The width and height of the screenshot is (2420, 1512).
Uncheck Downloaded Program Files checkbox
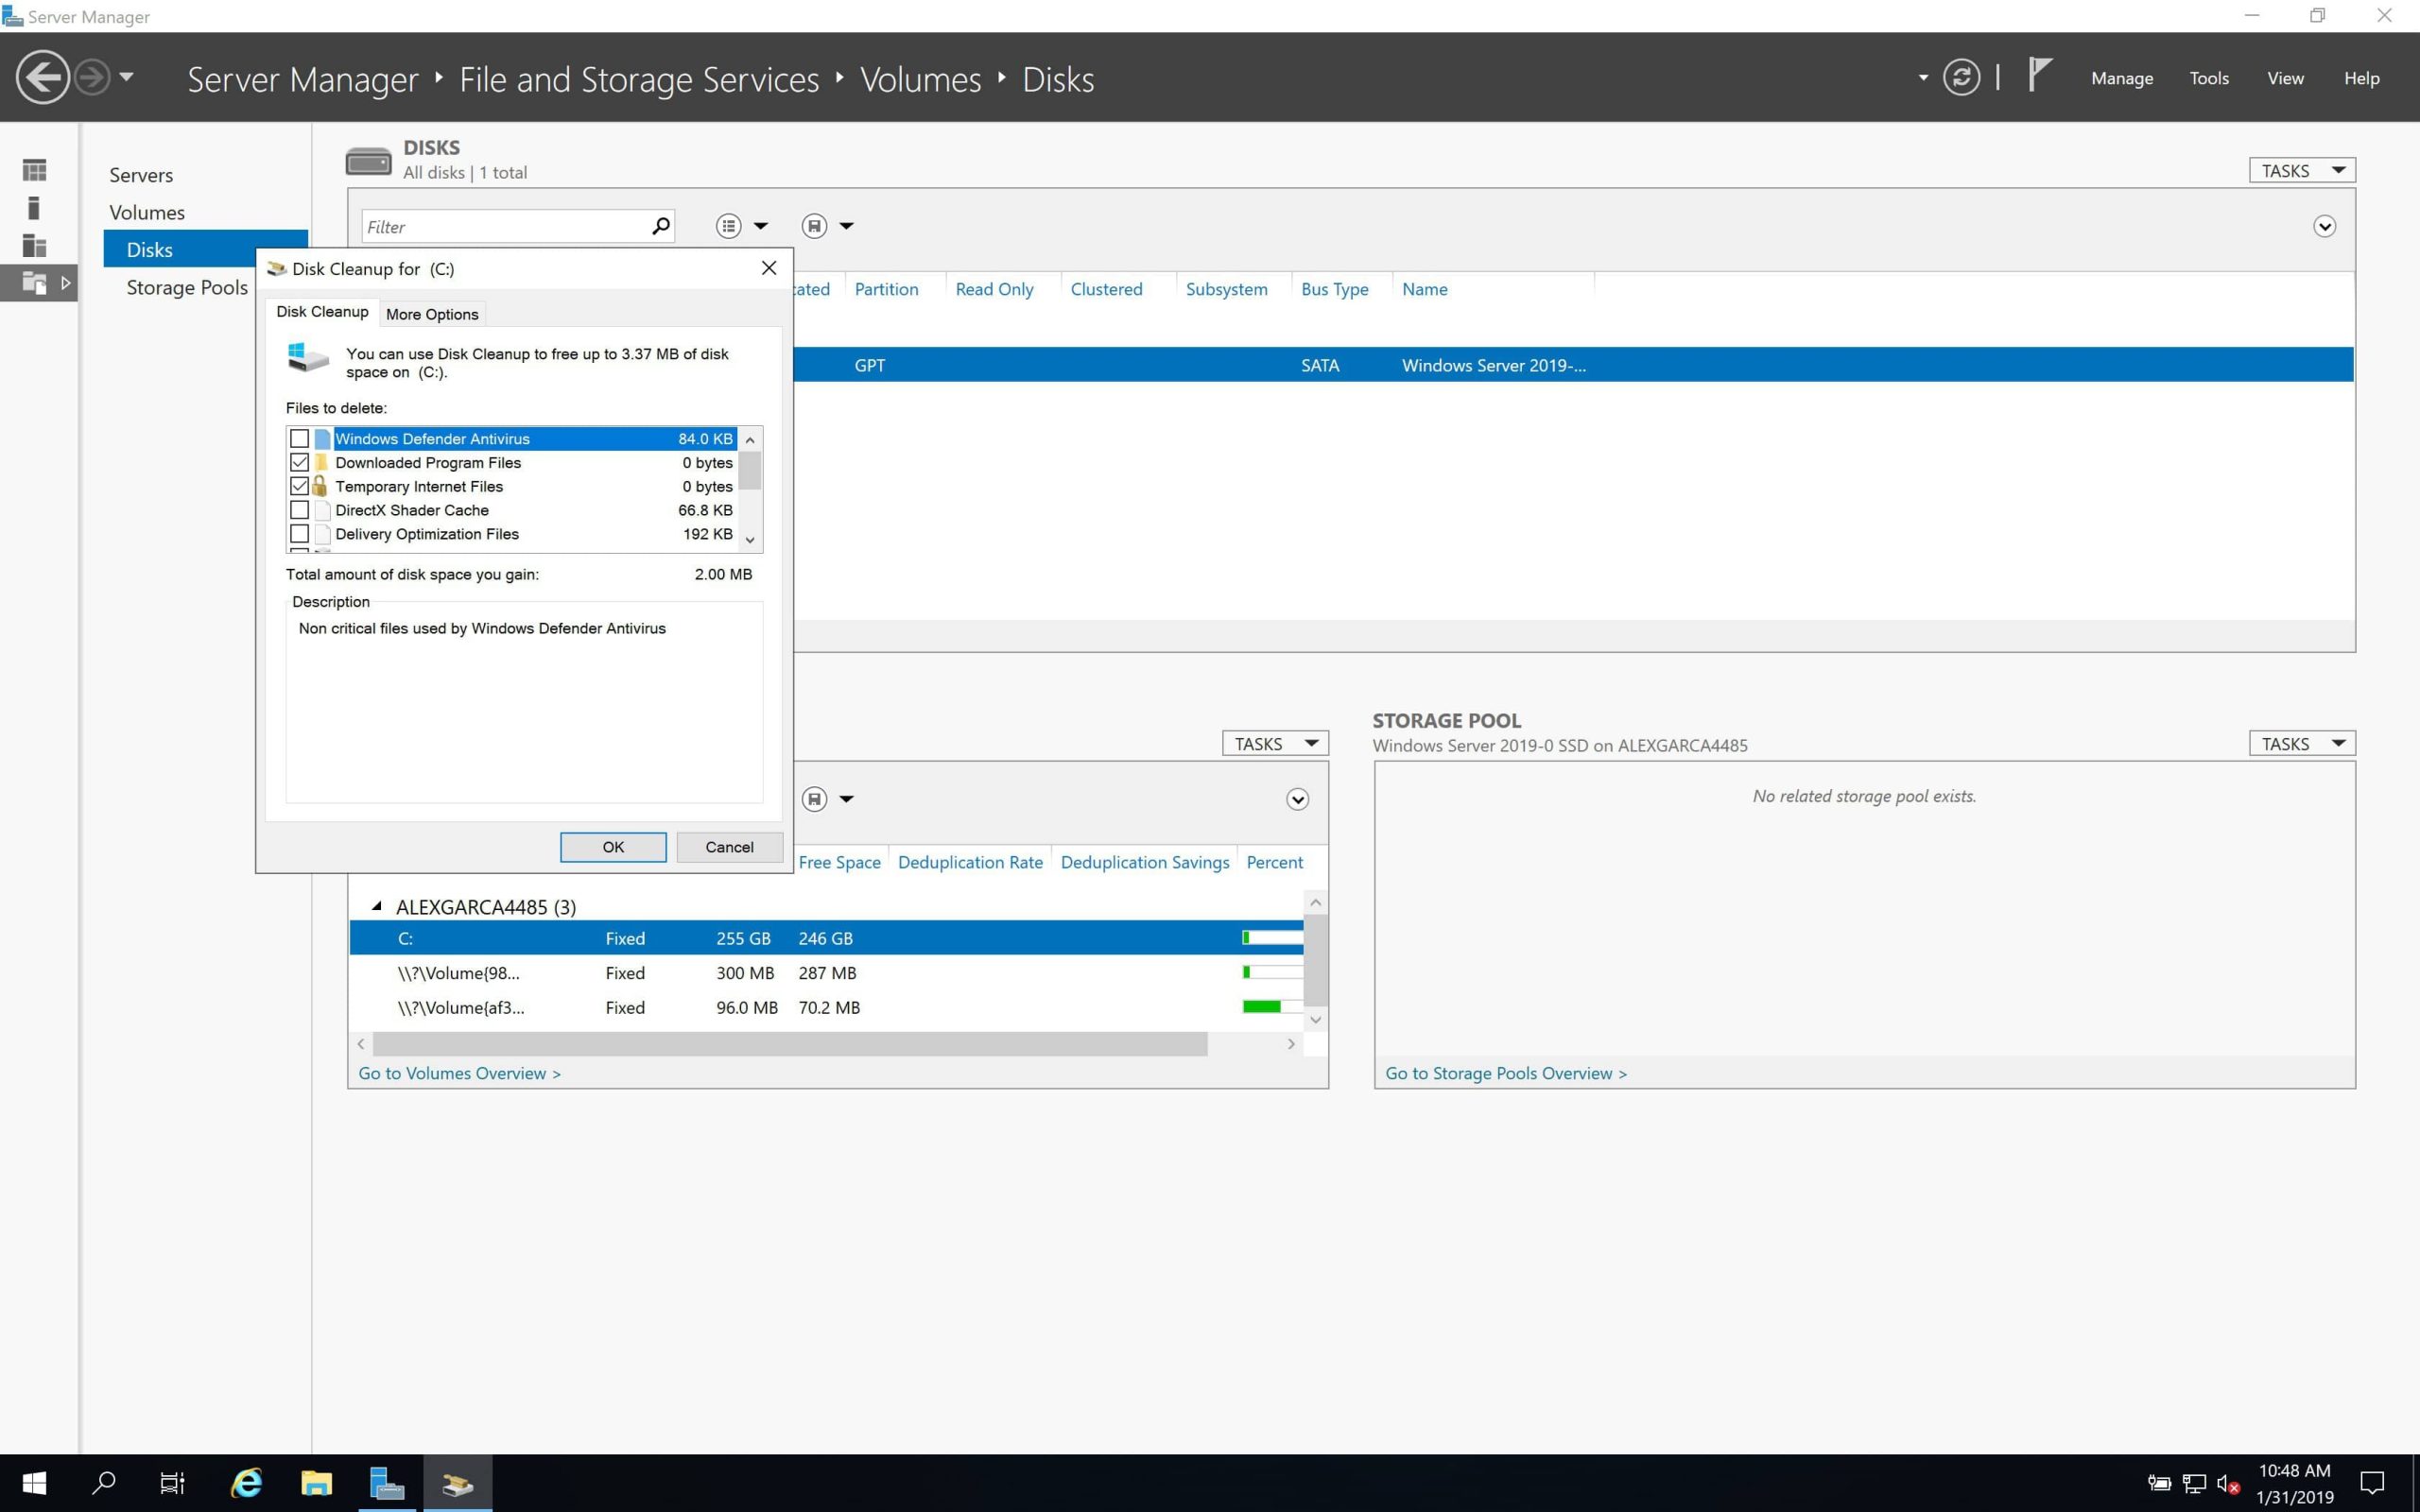[x=299, y=463]
